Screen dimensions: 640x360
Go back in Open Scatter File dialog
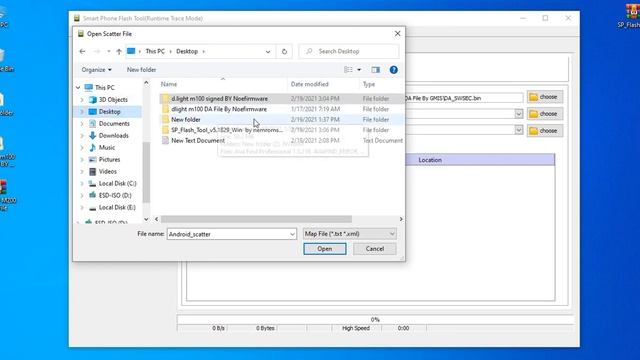[82, 51]
